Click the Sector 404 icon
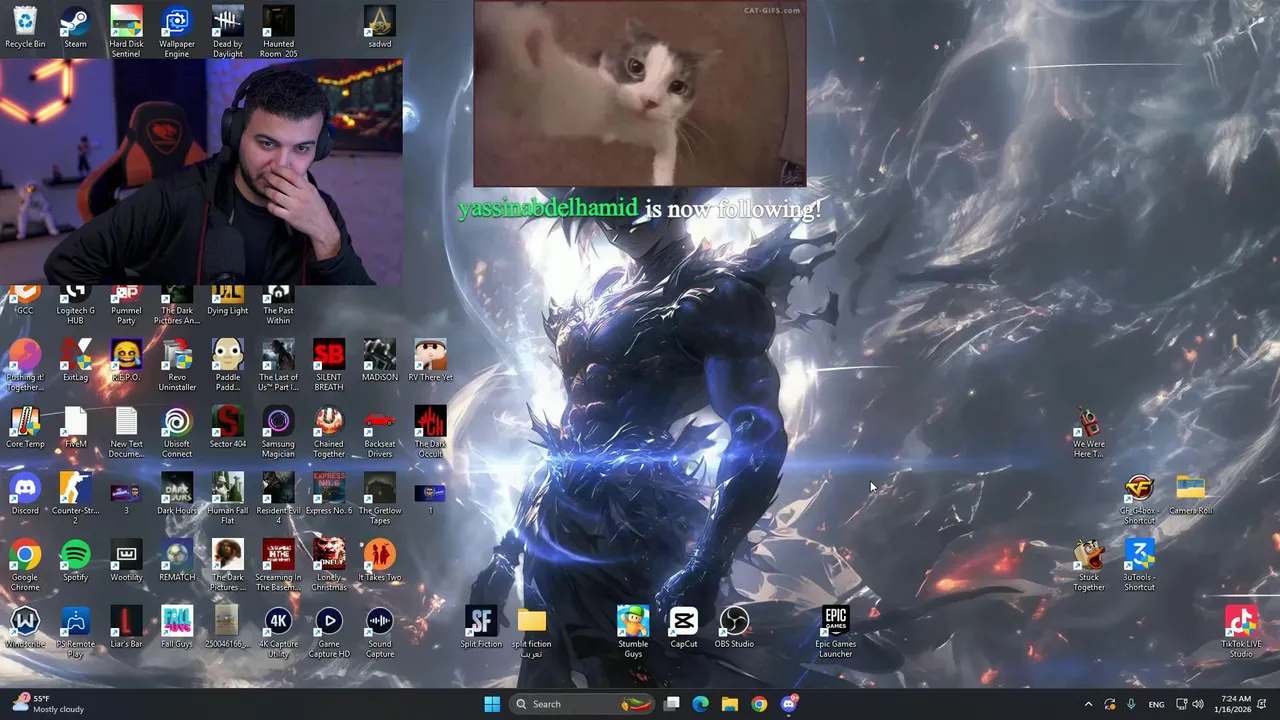The image size is (1280, 720). pos(227,427)
